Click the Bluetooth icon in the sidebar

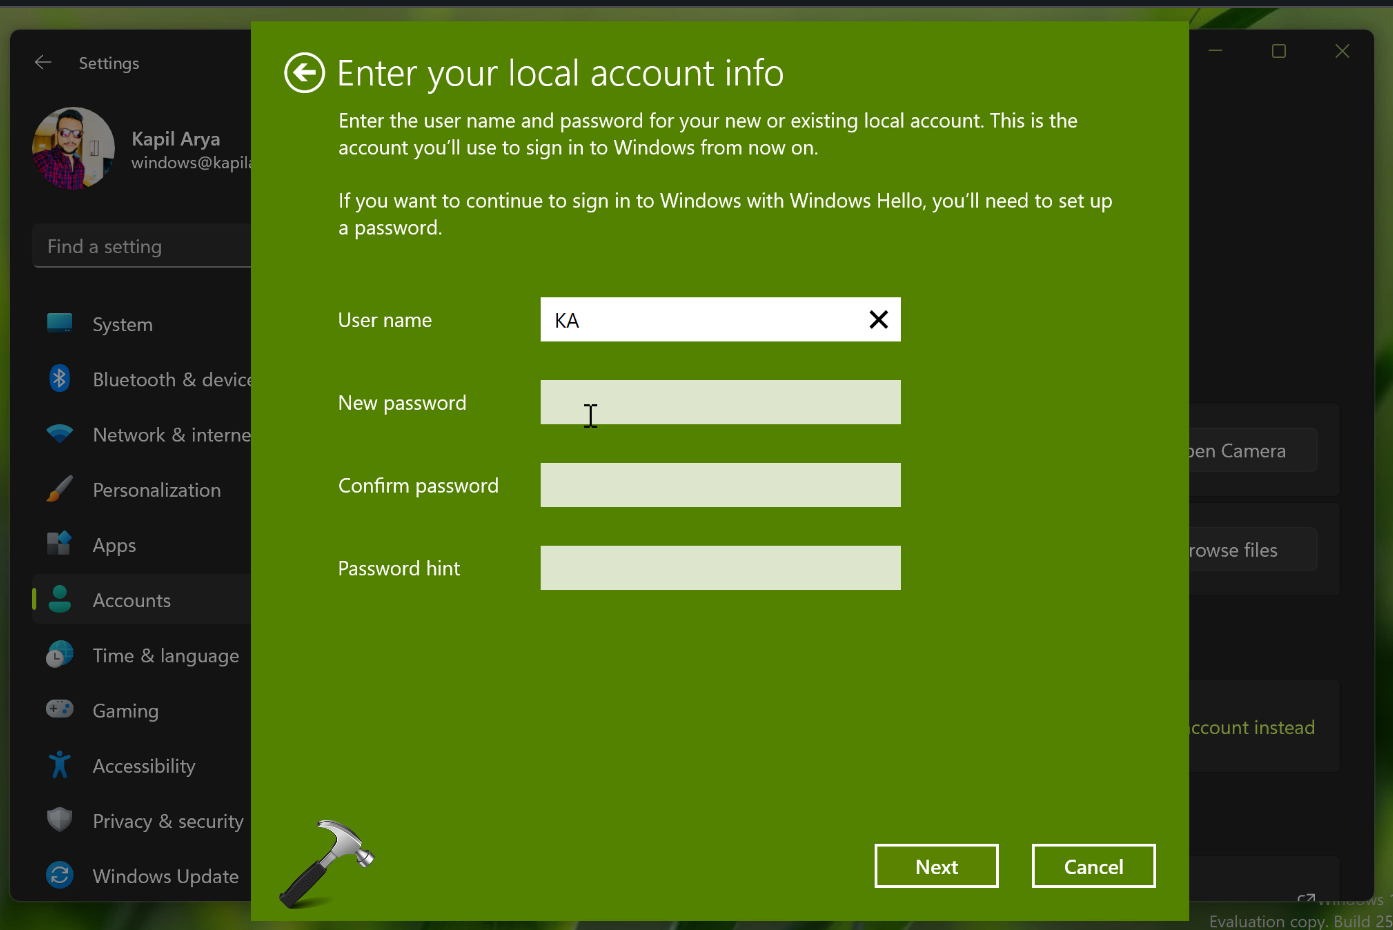(60, 379)
